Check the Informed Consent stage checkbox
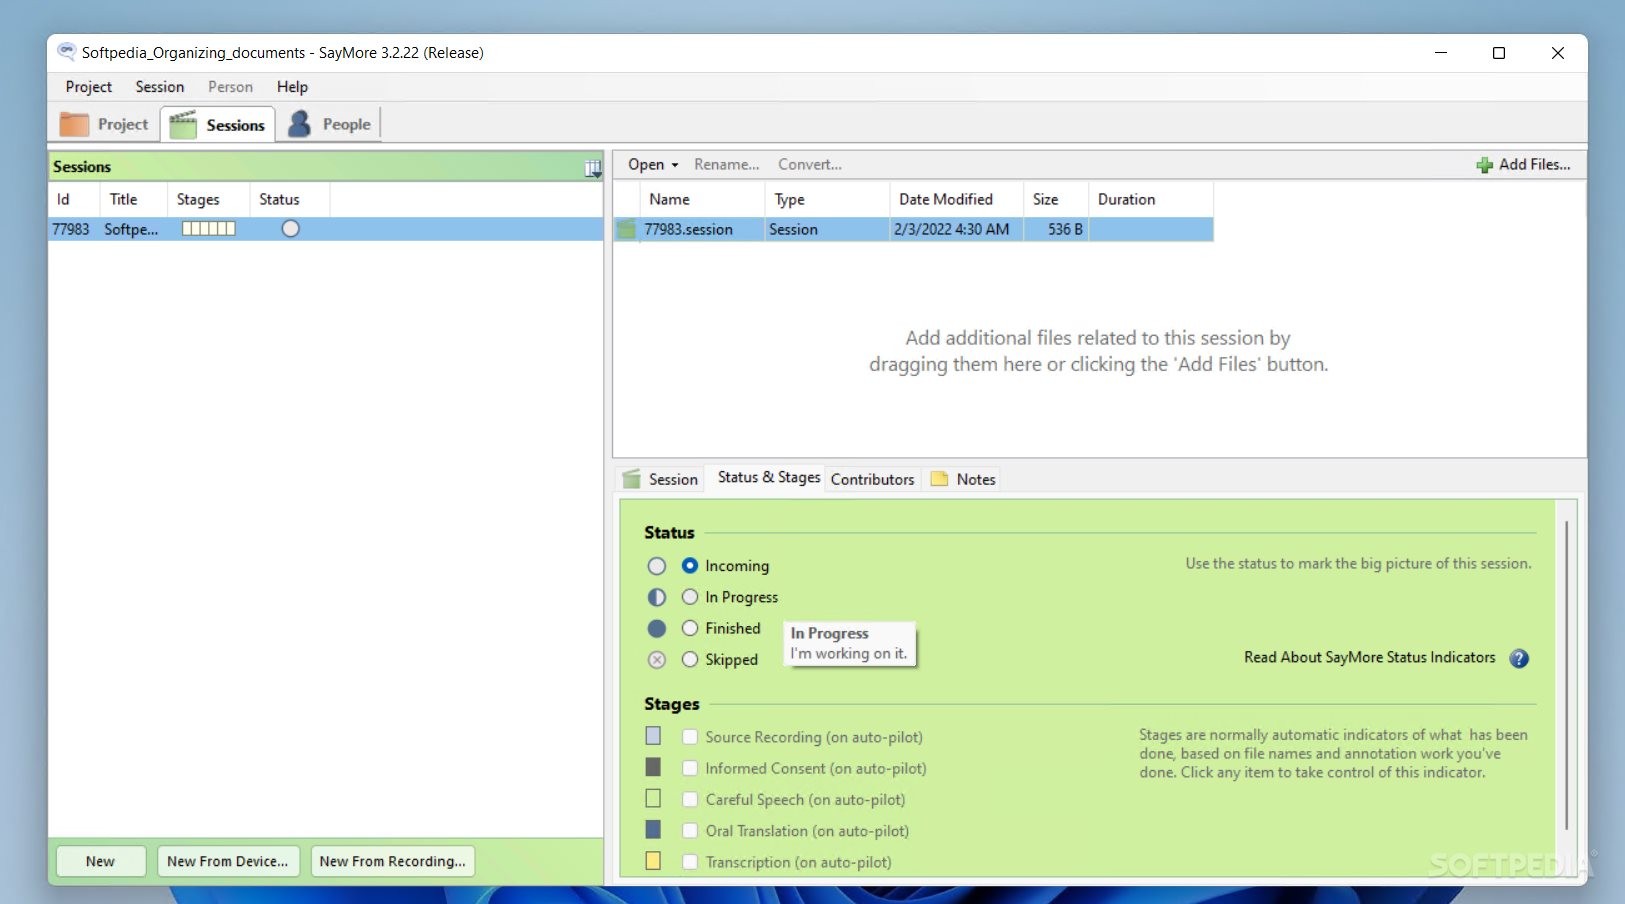 690,768
